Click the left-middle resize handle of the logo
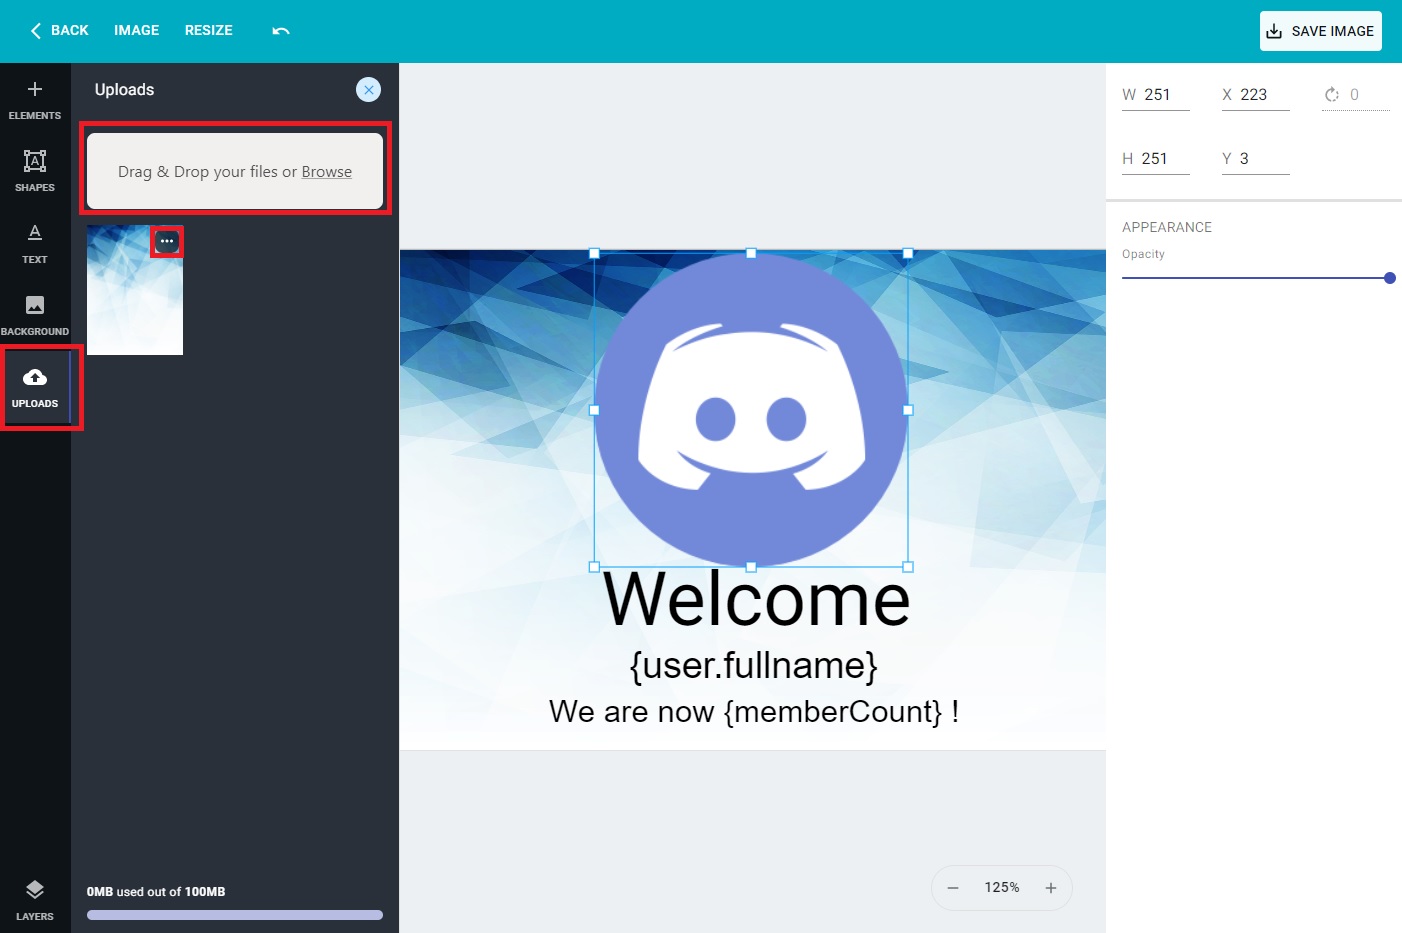Screen dimensions: 1402x933 (x=595, y=410)
